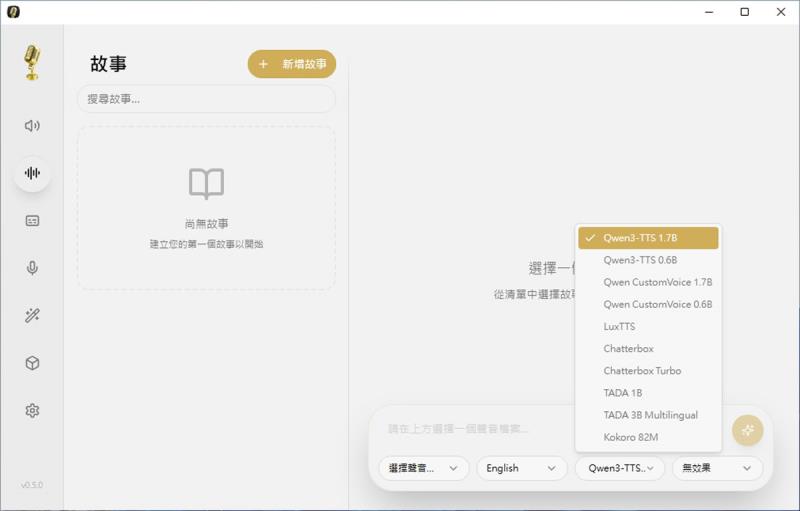Select LuxTTS from model list
800x511 pixels.
coord(648,327)
